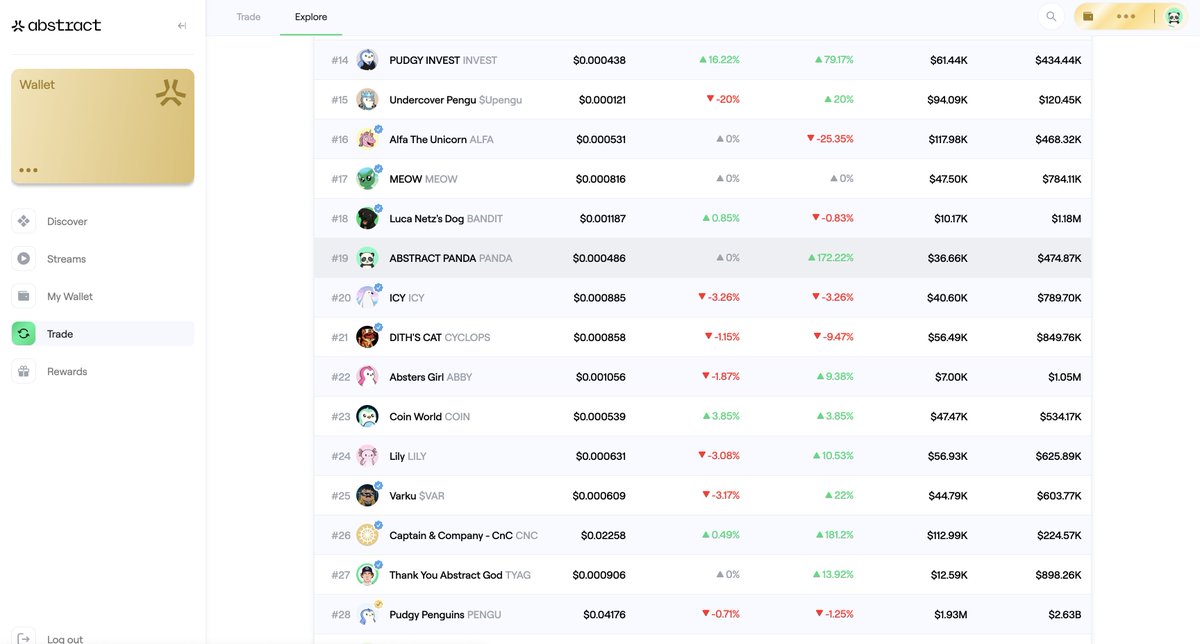Click the #21 rank number

coord(341,338)
